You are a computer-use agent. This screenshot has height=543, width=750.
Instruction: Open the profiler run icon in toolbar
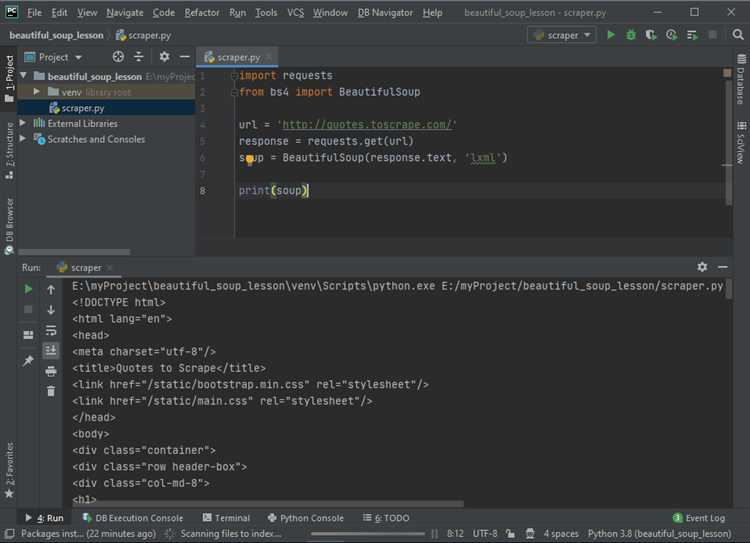(x=671, y=35)
